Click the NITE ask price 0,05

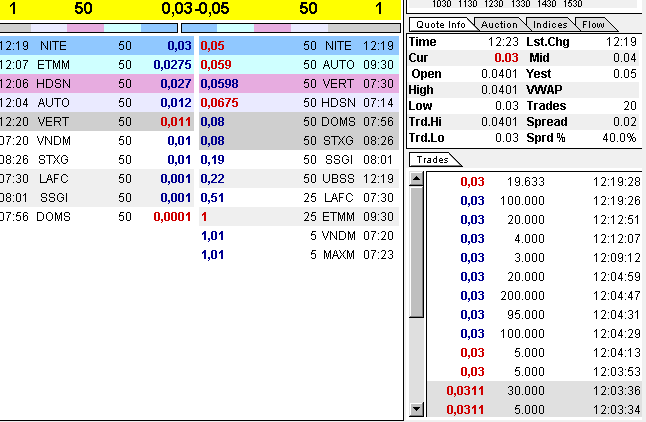pyautogui.click(x=213, y=46)
